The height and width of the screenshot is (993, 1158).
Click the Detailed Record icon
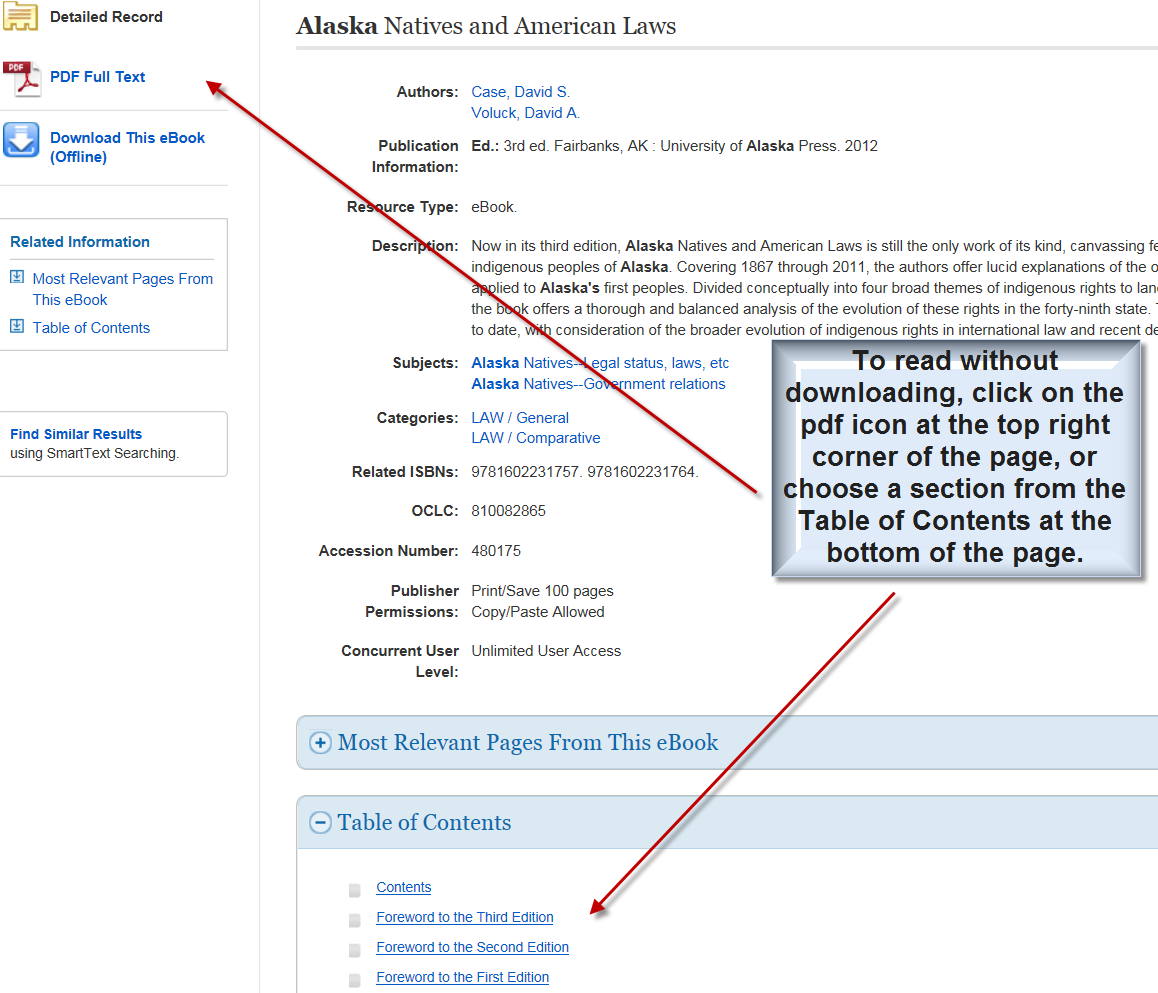pos(21,16)
